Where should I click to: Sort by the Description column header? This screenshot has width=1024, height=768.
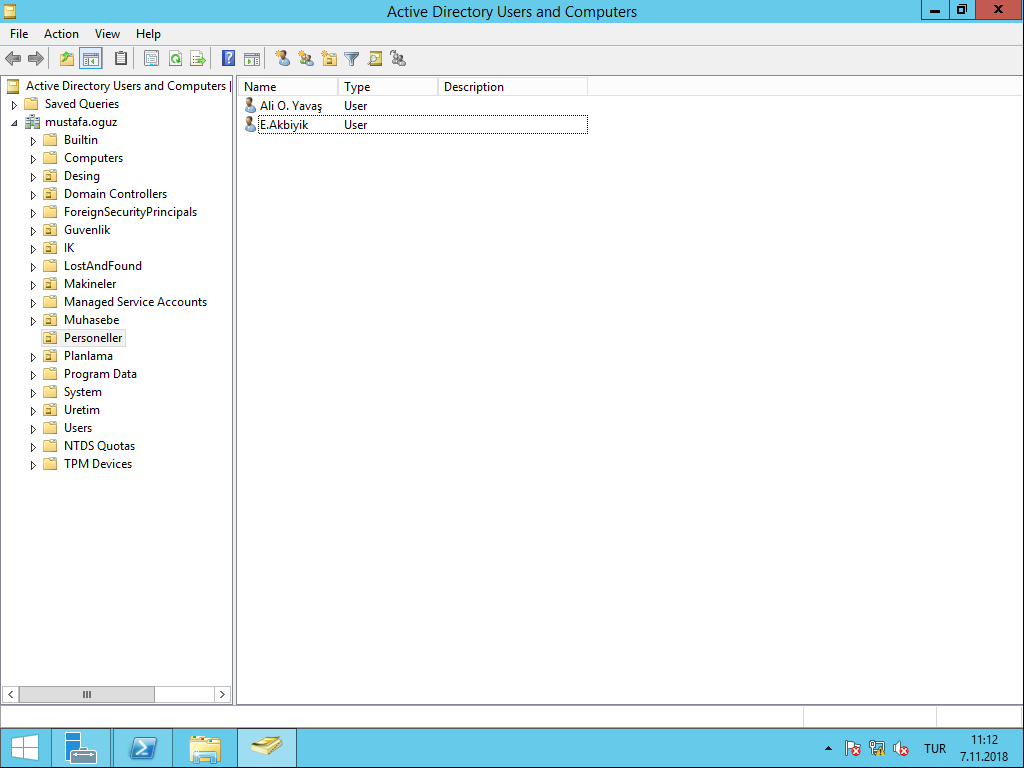pyautogui.click(x=513, y=87)
